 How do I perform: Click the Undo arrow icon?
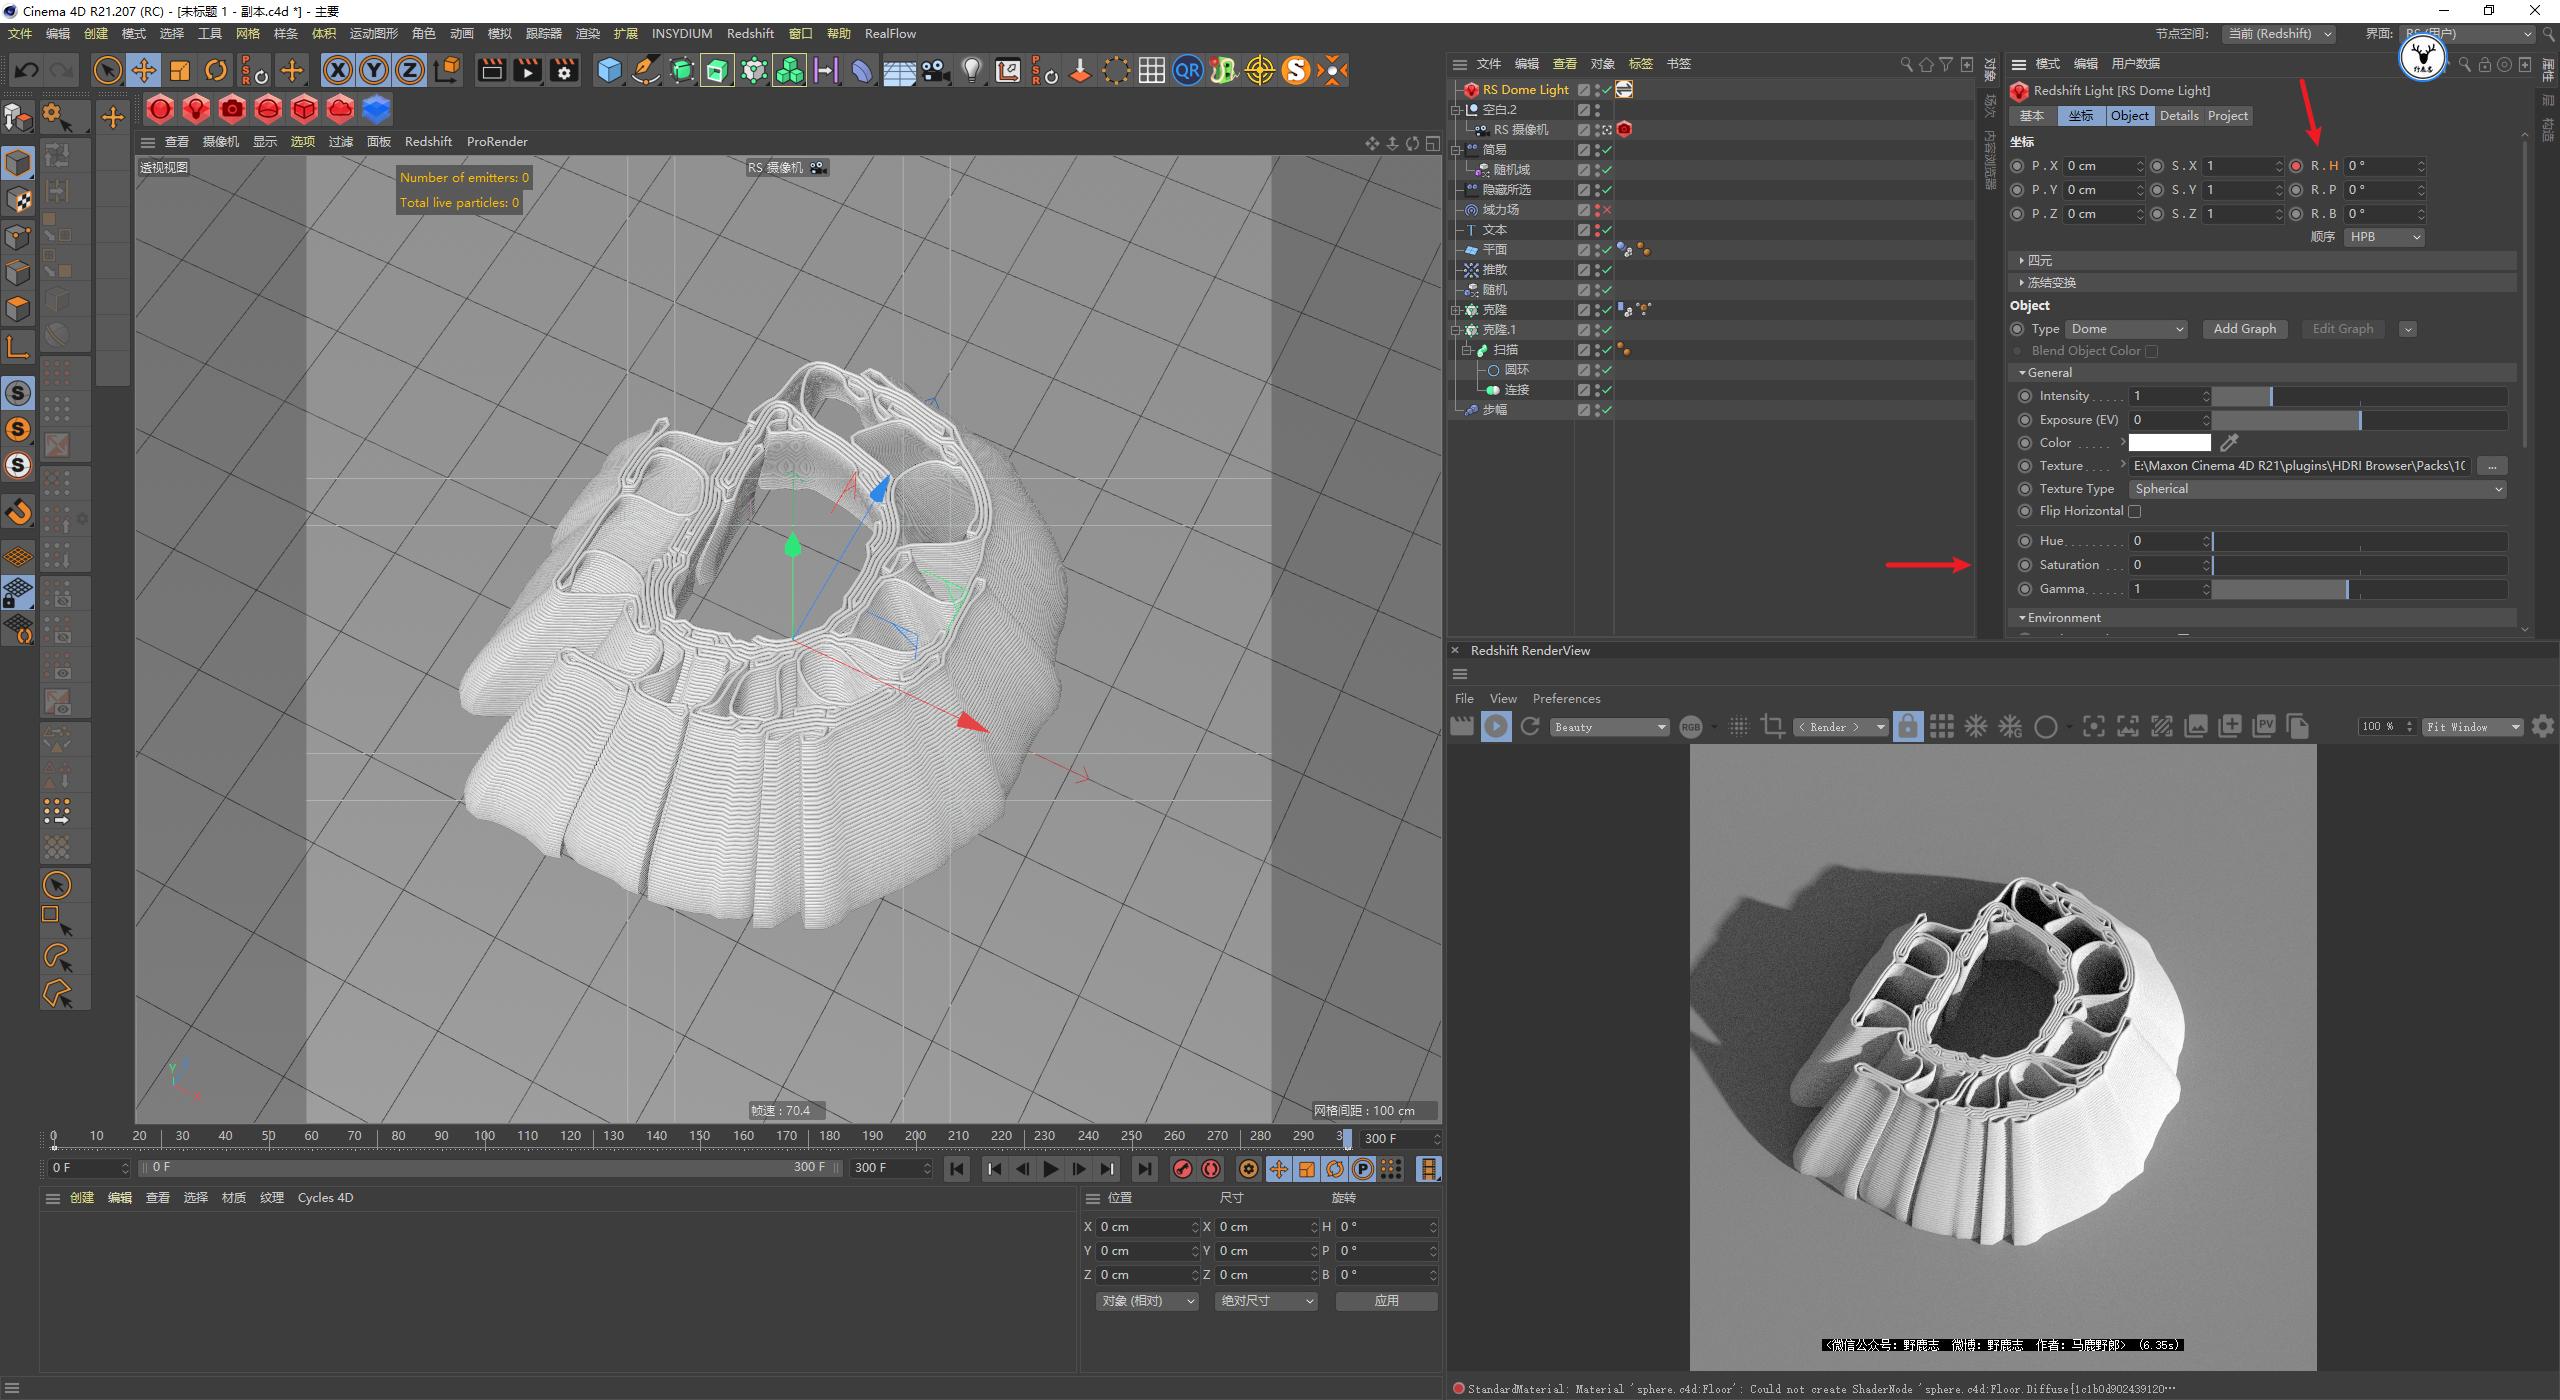(27, 70)
